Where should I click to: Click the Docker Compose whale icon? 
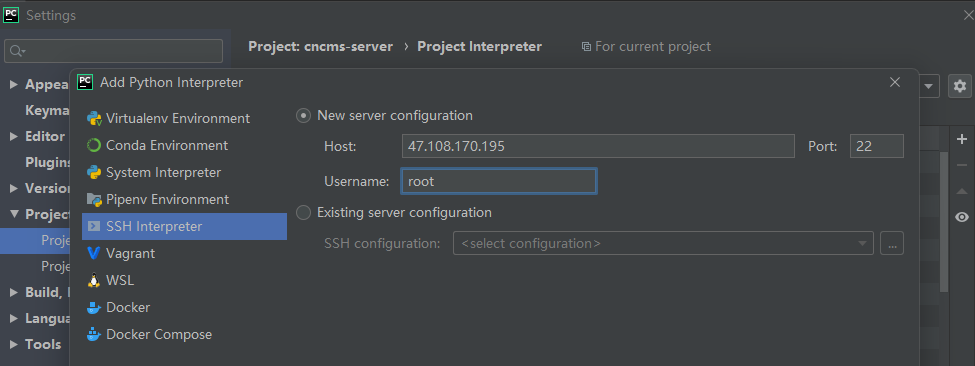pos(94,334)
